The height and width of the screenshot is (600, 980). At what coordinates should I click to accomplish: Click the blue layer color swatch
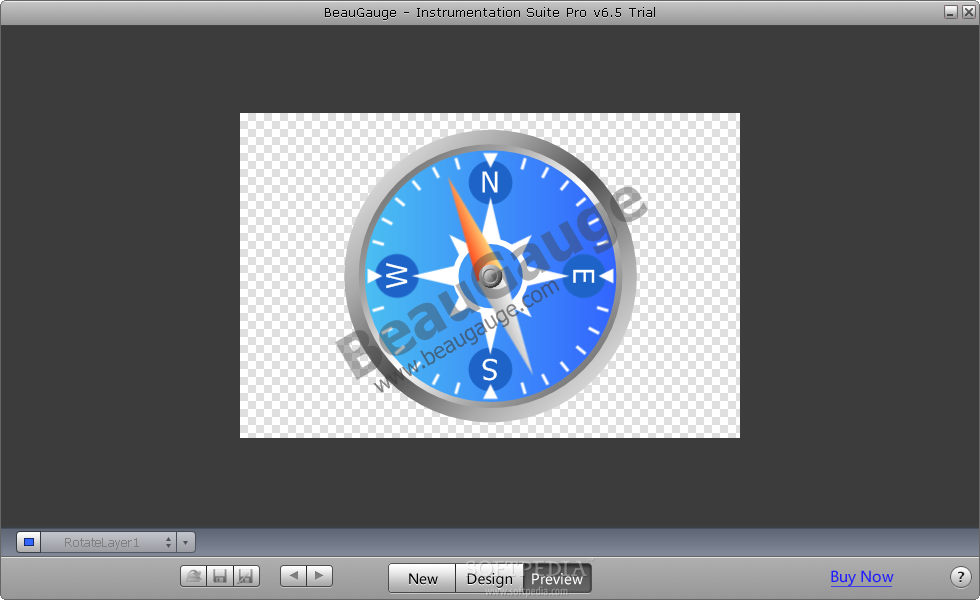[x=29, y=542]
